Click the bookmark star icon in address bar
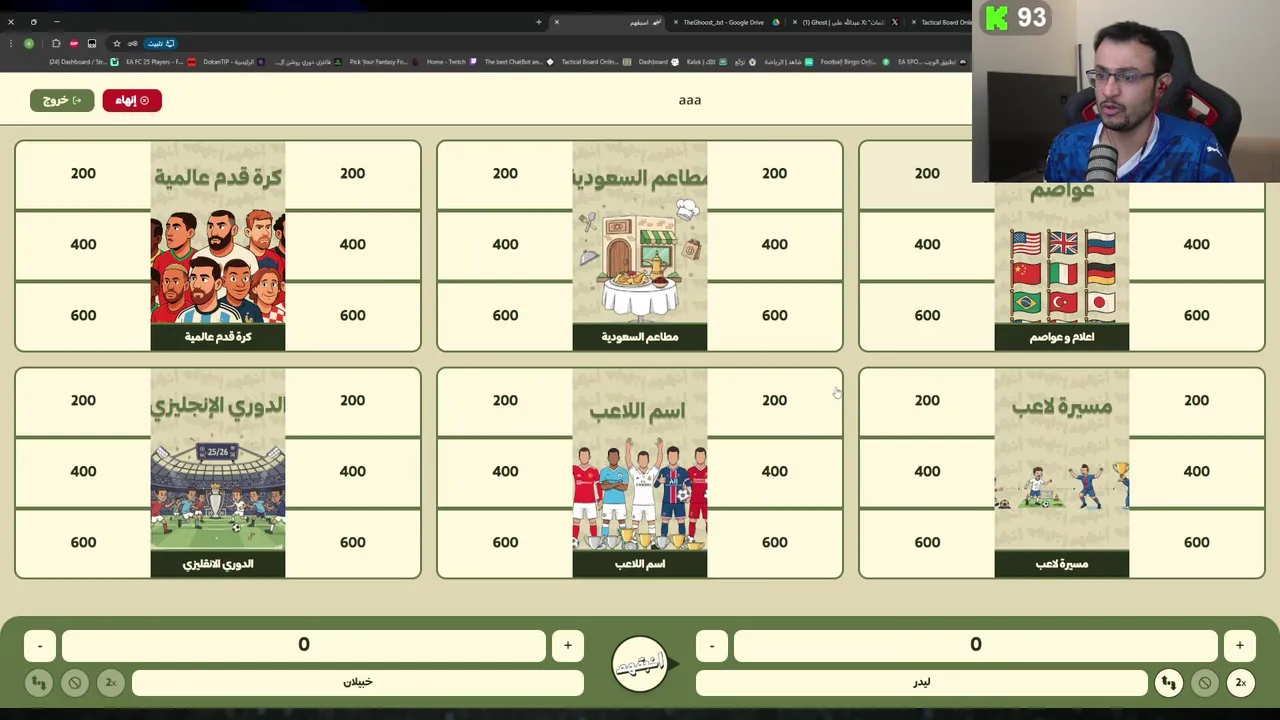 117,44
